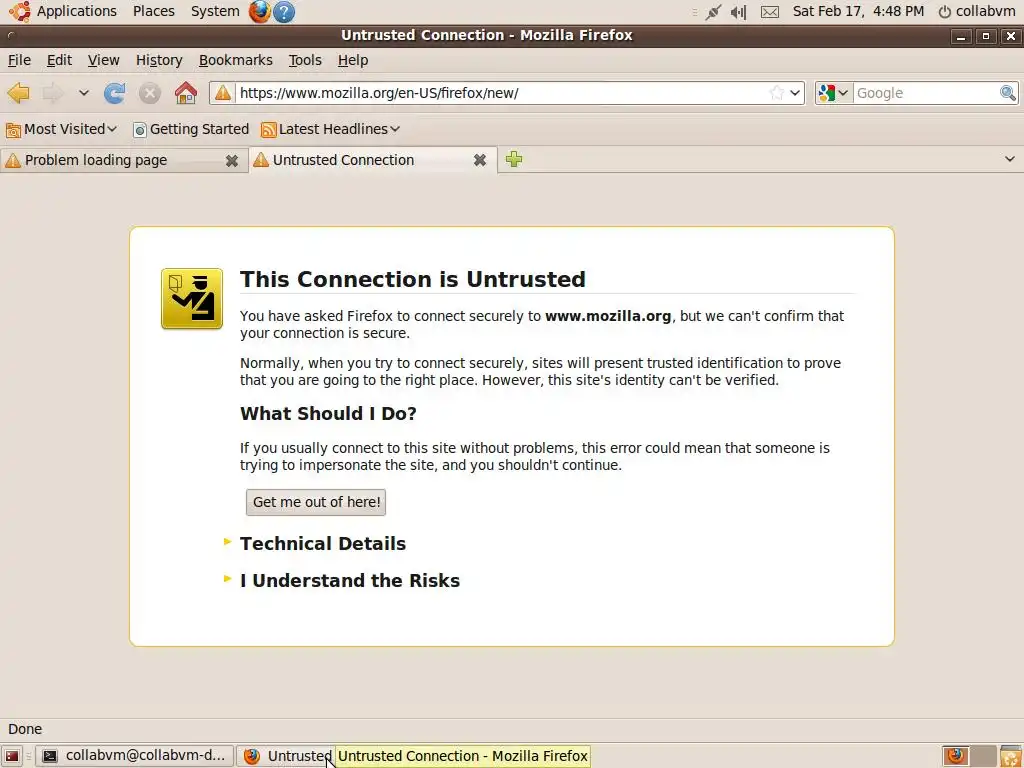The image size is (1024, 768).
Task: Bookmark this page with the star
Action: click(776, 93)
